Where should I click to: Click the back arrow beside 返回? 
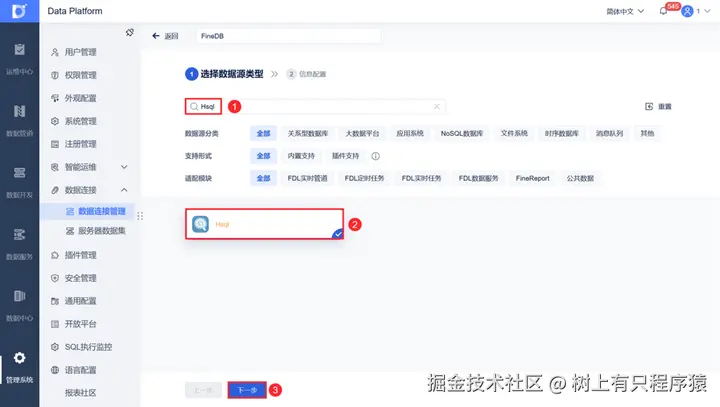156,36
